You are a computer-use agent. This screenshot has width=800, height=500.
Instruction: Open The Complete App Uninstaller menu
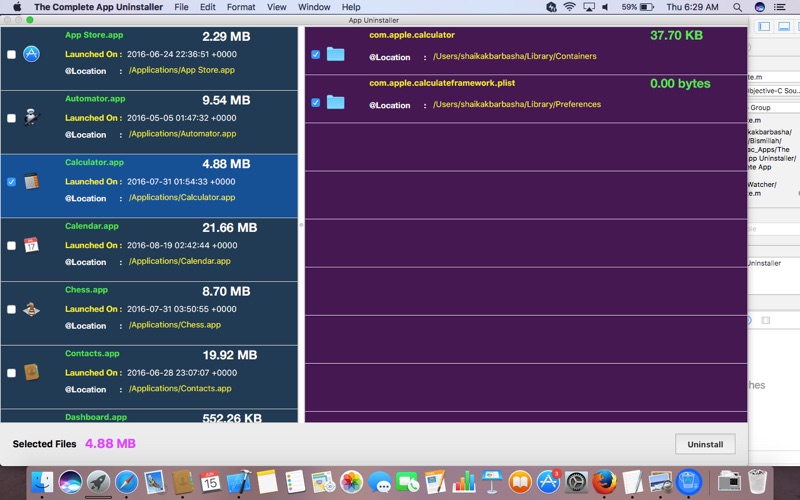(x=98, y=7)
